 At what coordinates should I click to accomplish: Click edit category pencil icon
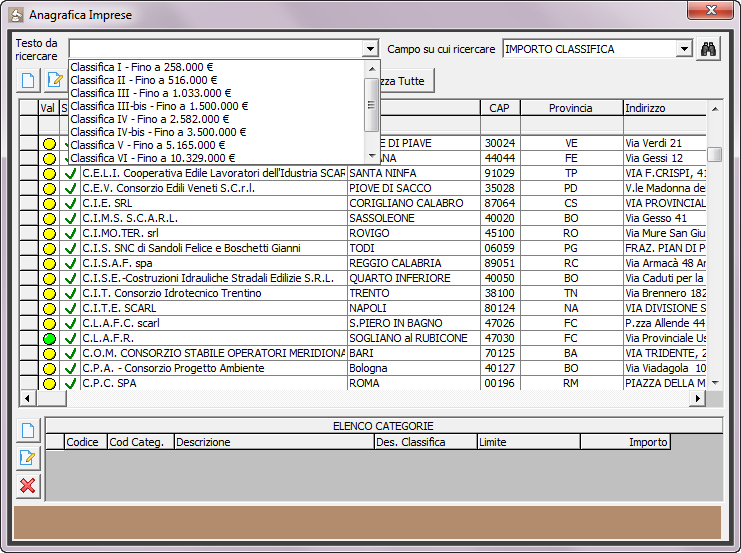[x=28, y=458]
